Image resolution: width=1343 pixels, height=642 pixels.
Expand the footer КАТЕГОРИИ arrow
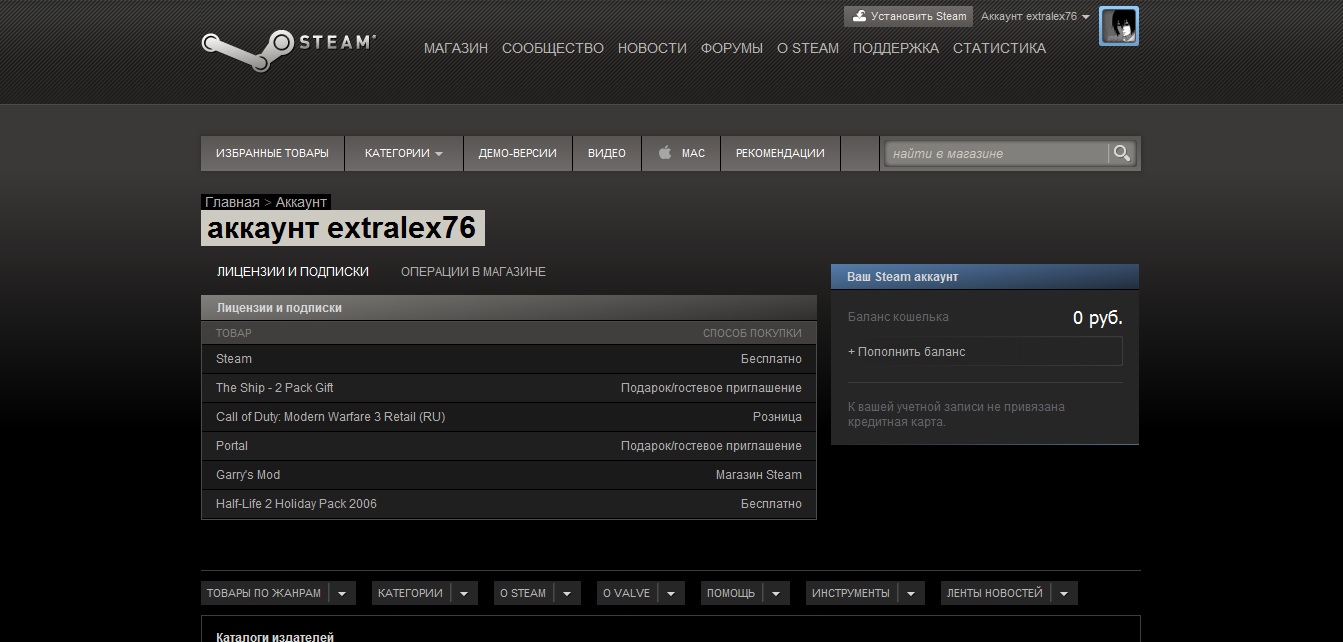464,593
